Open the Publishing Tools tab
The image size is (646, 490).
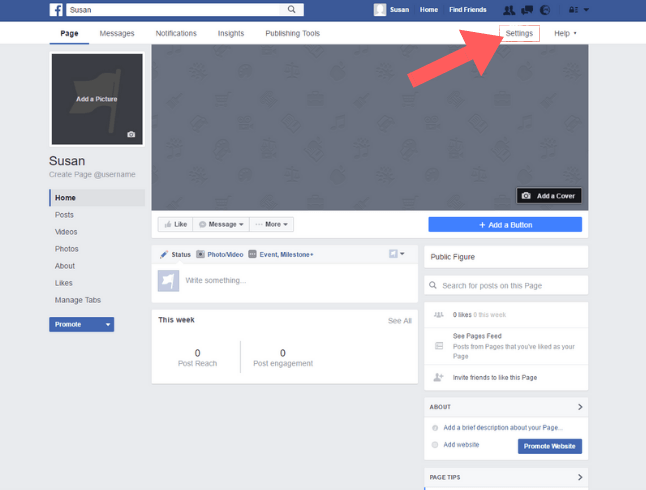click(x=292, y=33)
